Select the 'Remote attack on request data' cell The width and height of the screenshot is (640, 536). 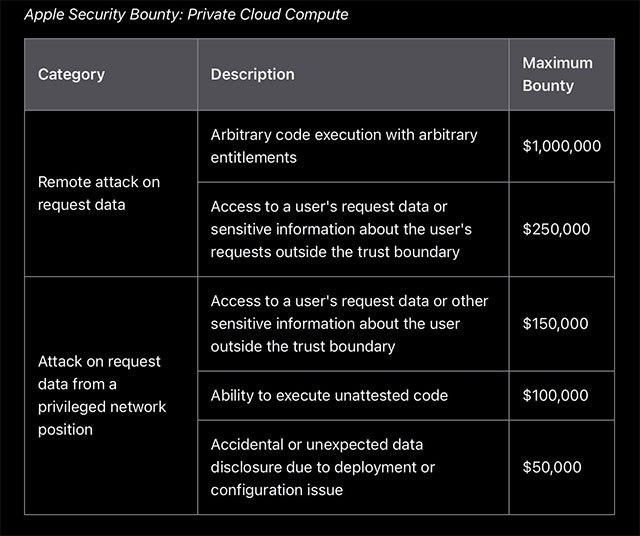click(x=99, y=193)
